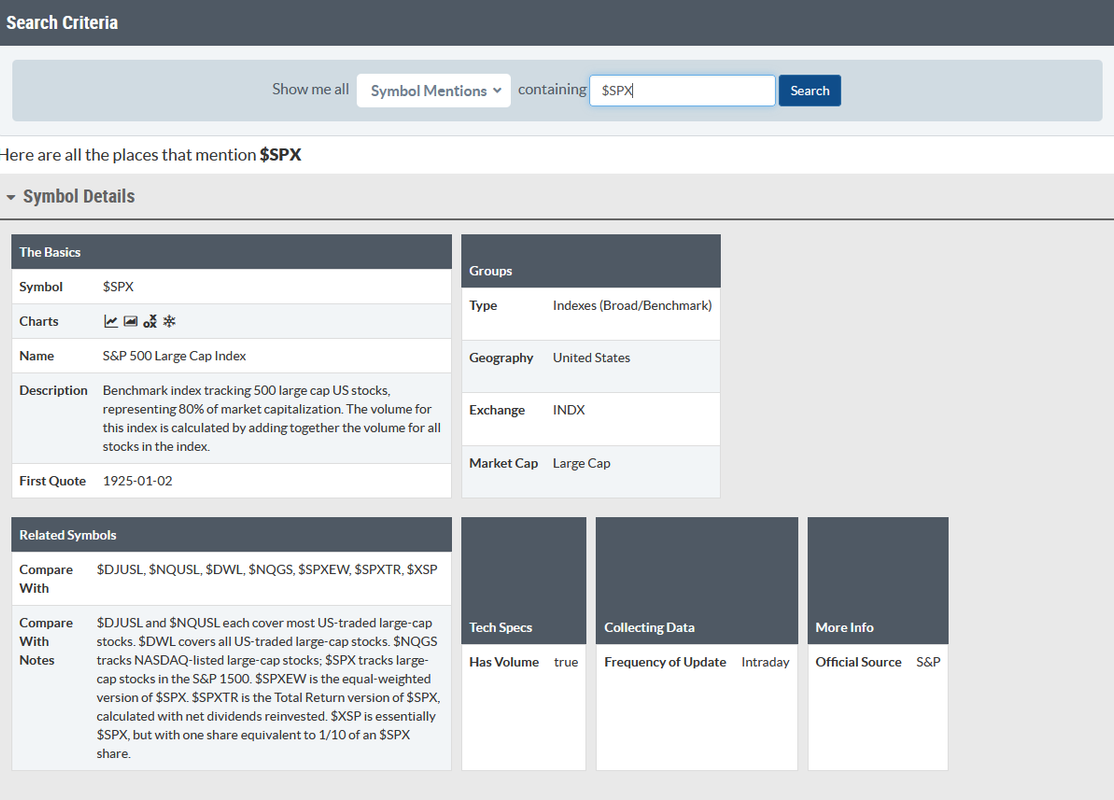
Task: Collapse the Symbol Details section
Action: pyautogui.click(x=11, y=197)
